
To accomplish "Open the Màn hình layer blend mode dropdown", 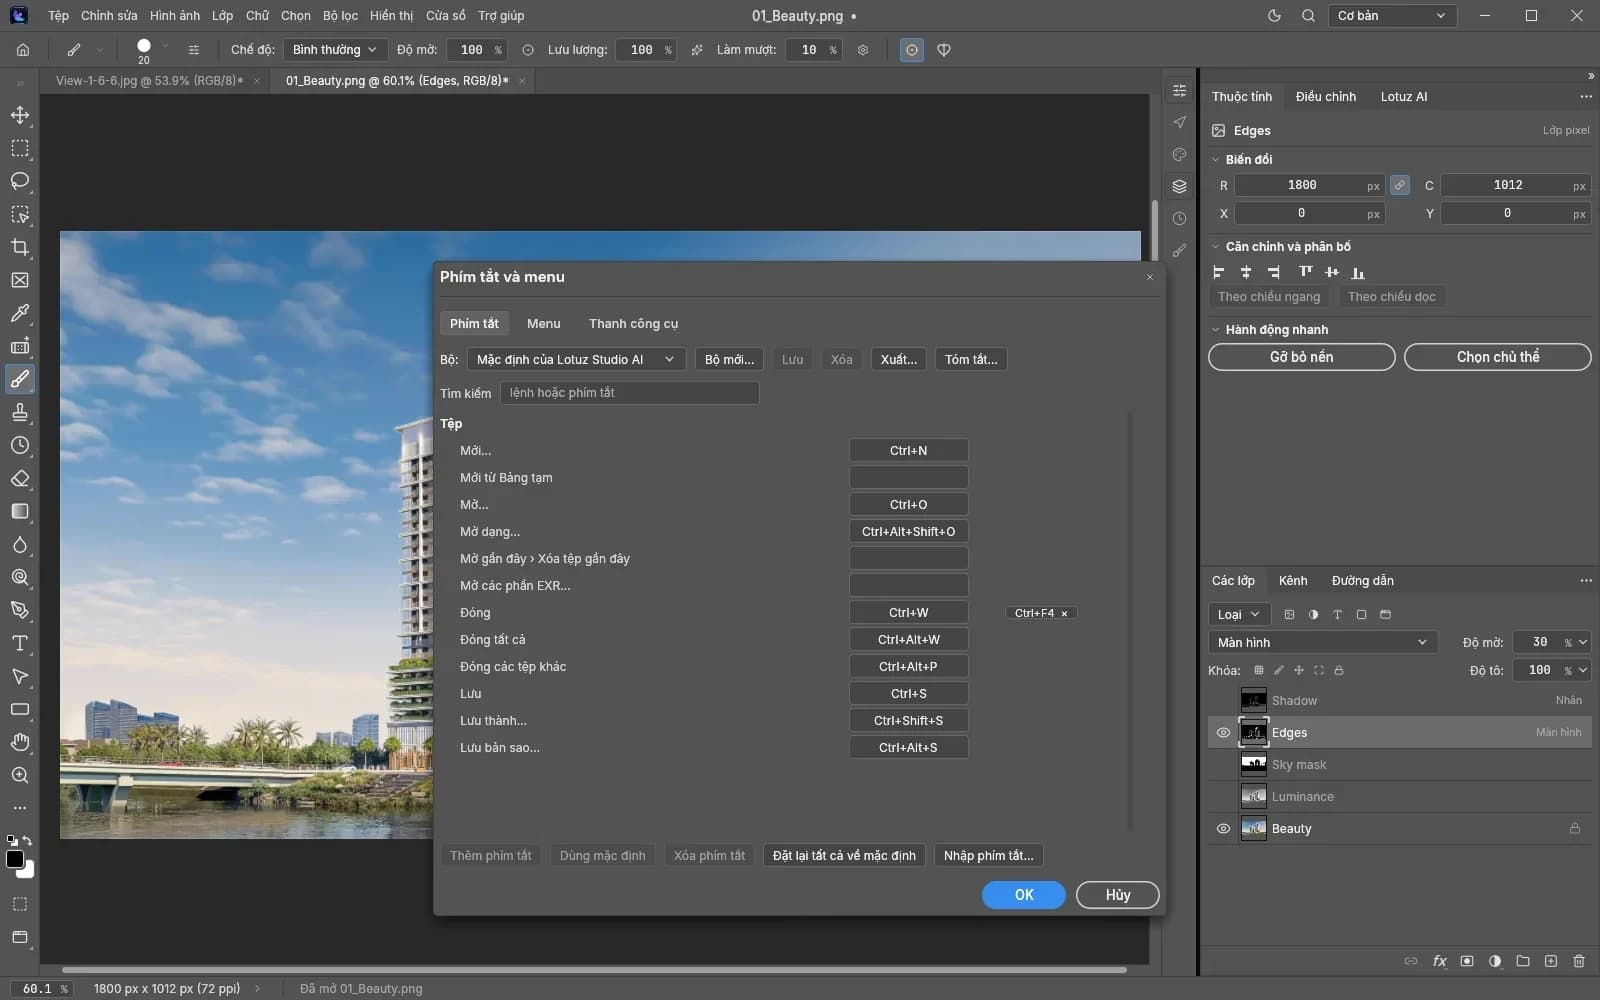I will (1322, 643).
